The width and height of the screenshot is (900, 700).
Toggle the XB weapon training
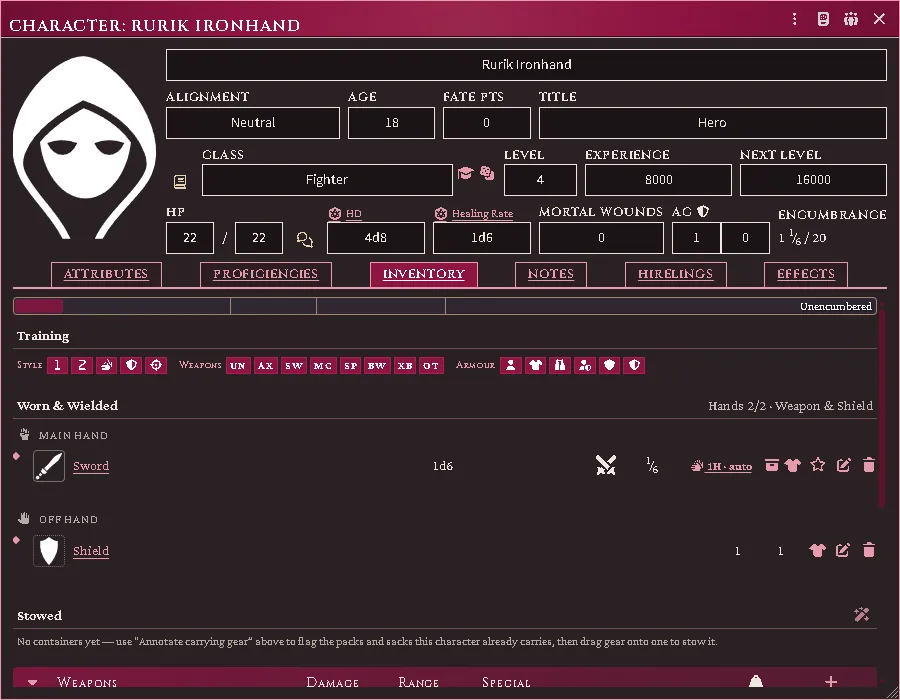405,365
